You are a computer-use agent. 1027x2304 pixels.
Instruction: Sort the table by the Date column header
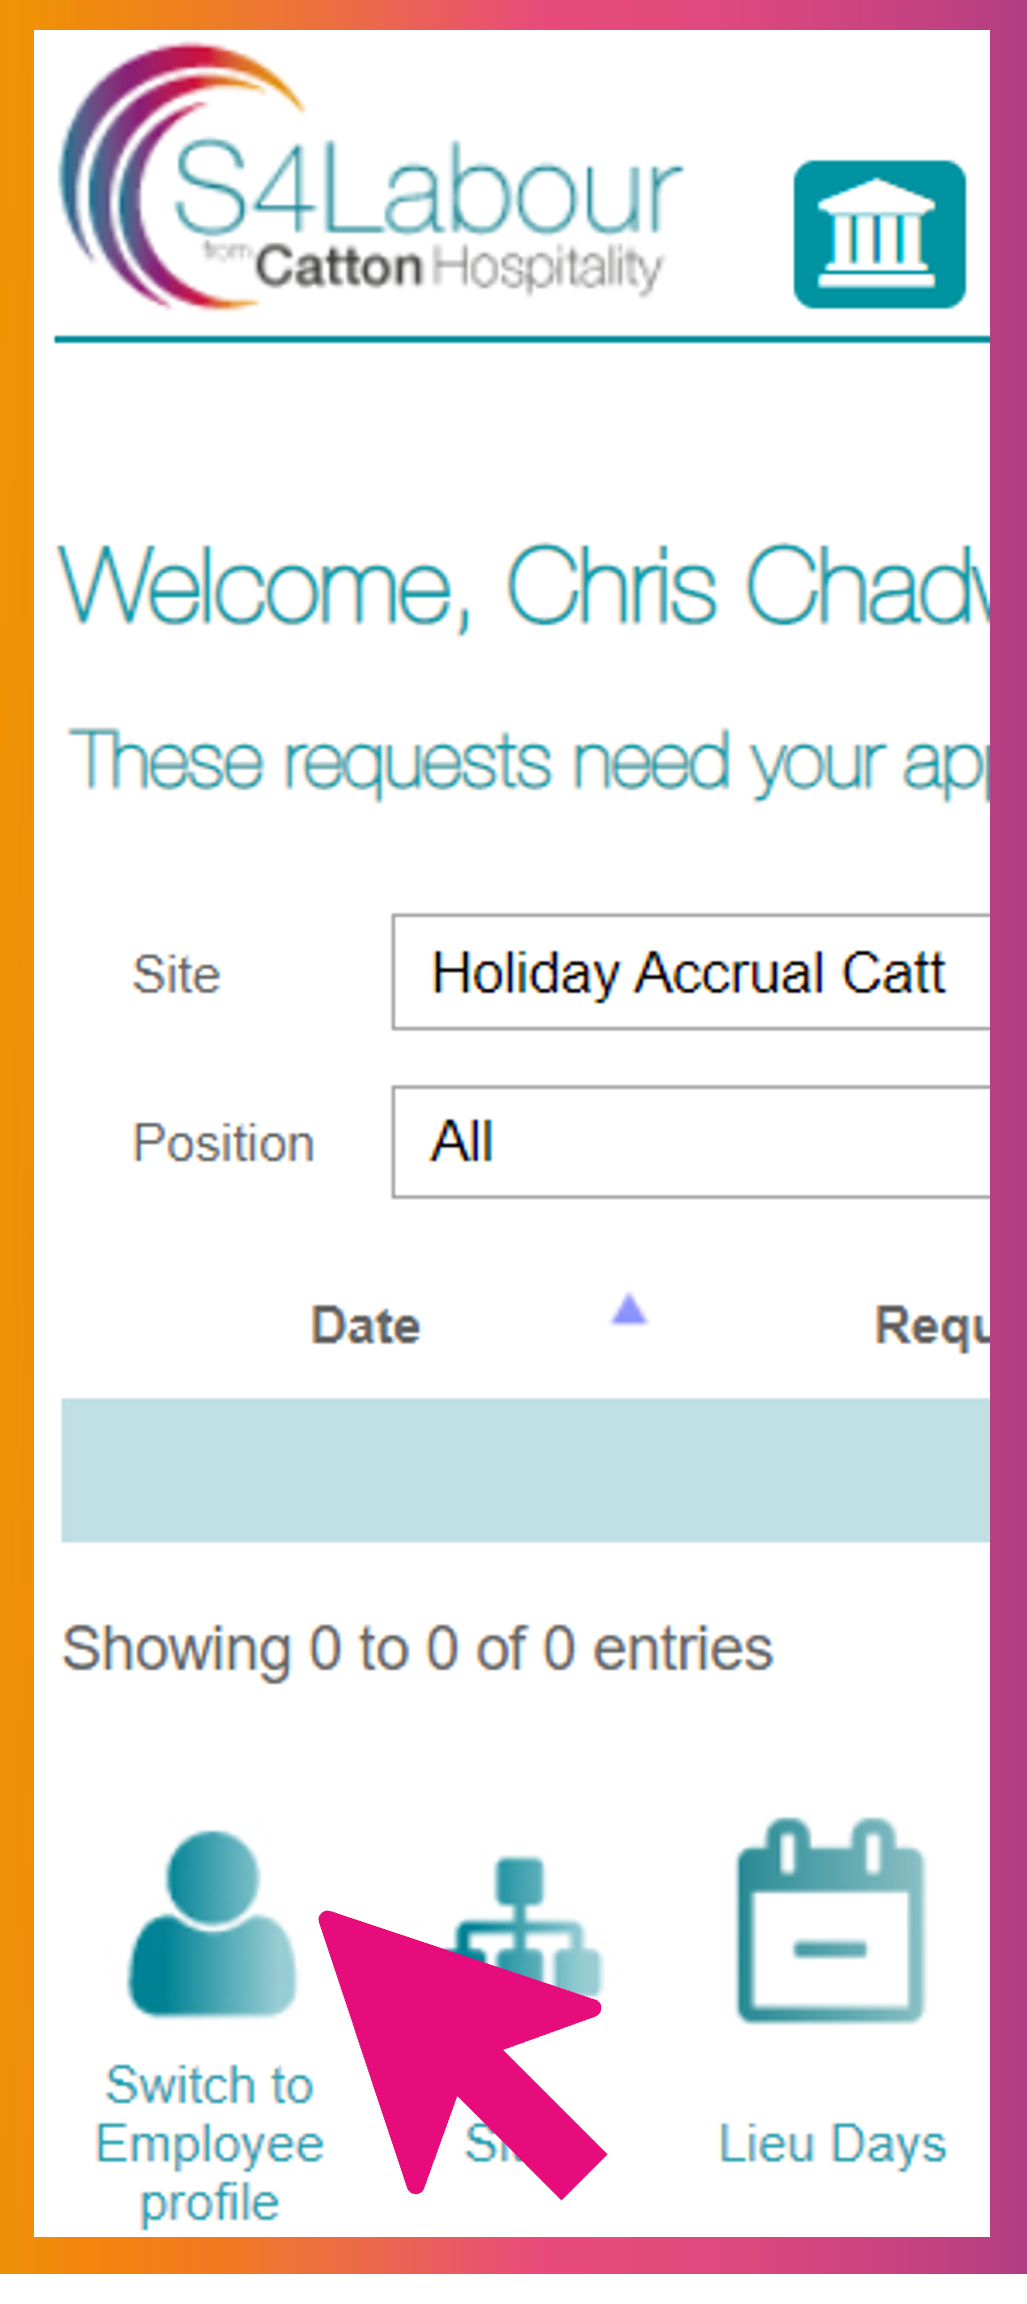click(x=365, y=1325)
